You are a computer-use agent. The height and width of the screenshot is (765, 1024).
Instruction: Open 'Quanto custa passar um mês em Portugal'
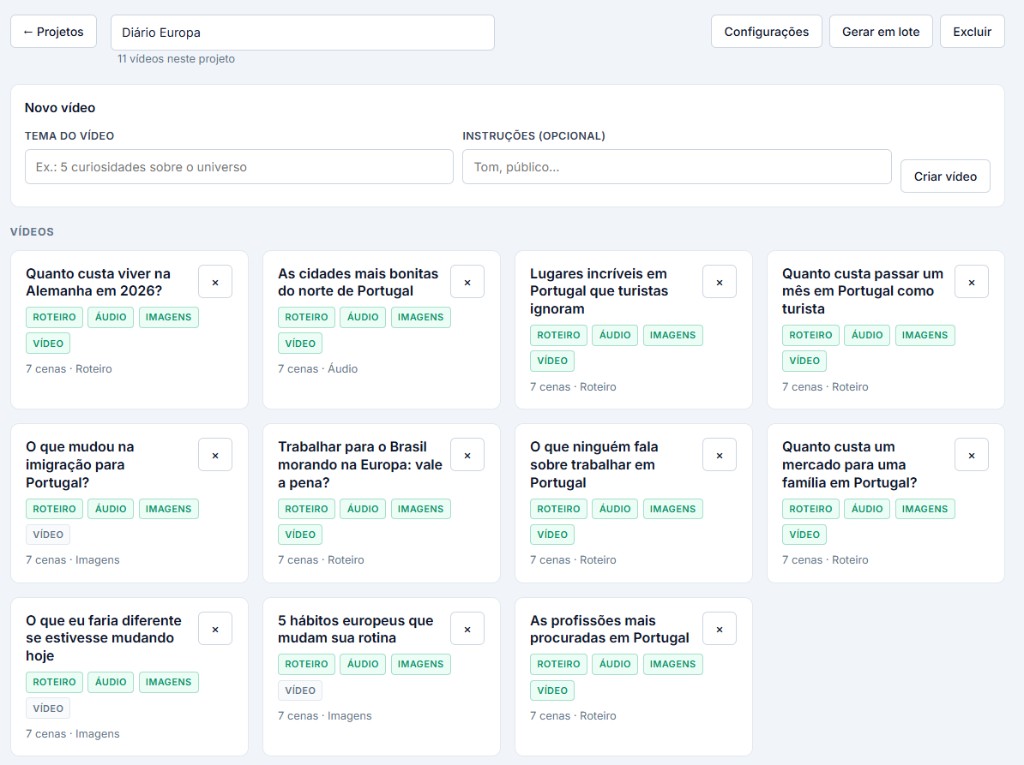click(x=862, y=291)
